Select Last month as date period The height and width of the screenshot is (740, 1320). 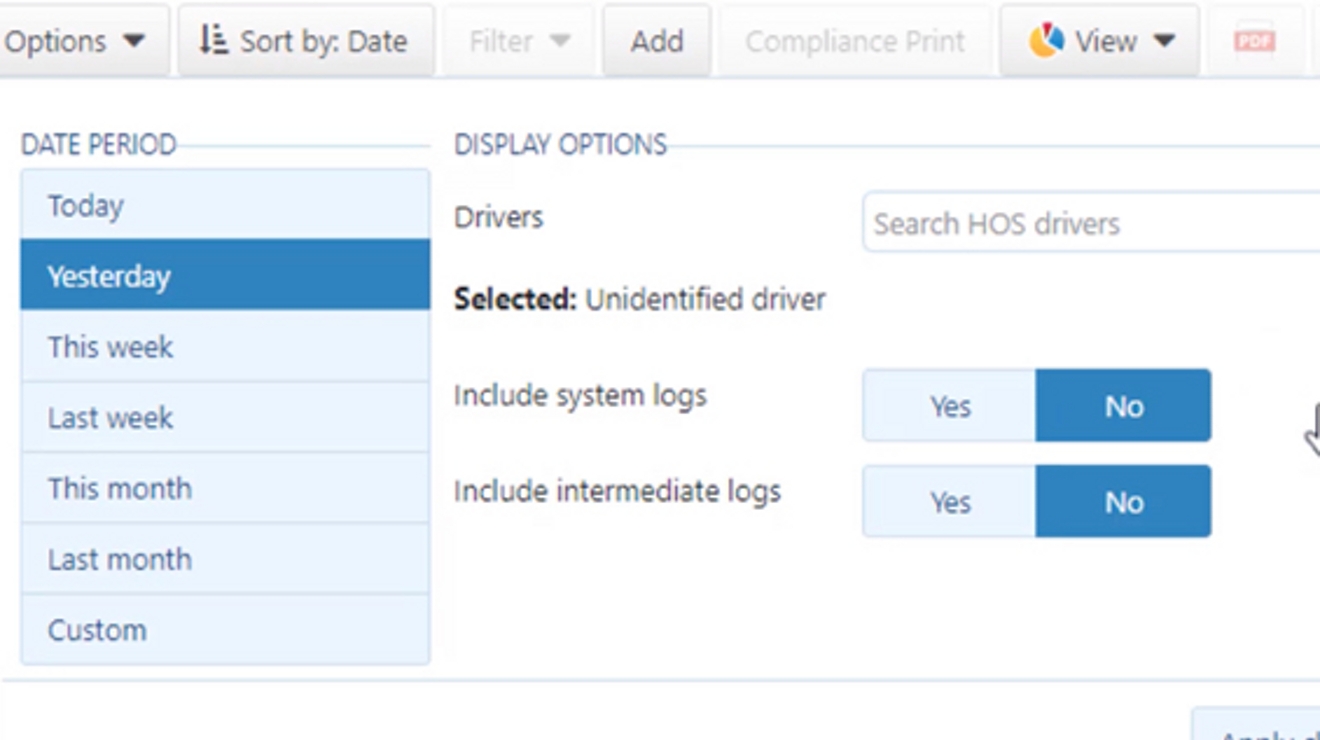225,559
